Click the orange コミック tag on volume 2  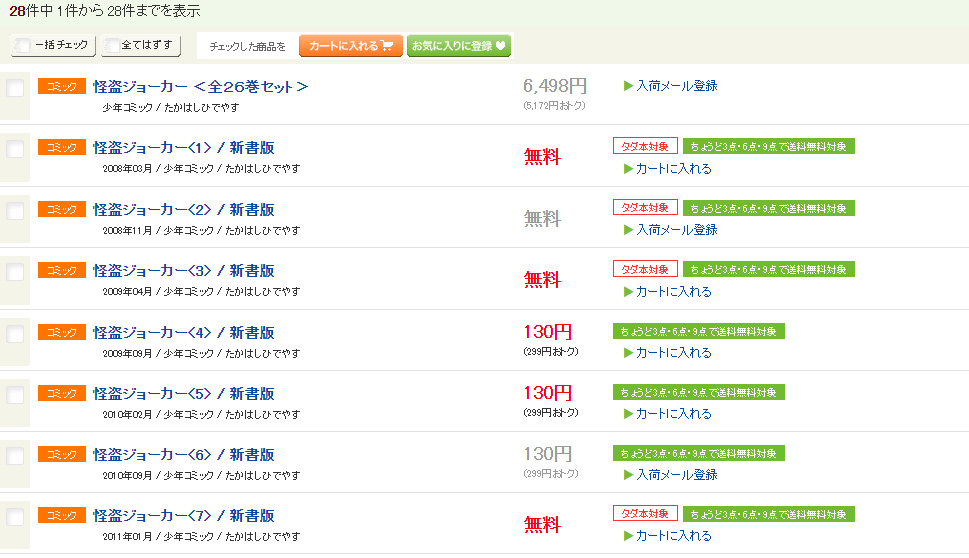(x=62, y=209)
